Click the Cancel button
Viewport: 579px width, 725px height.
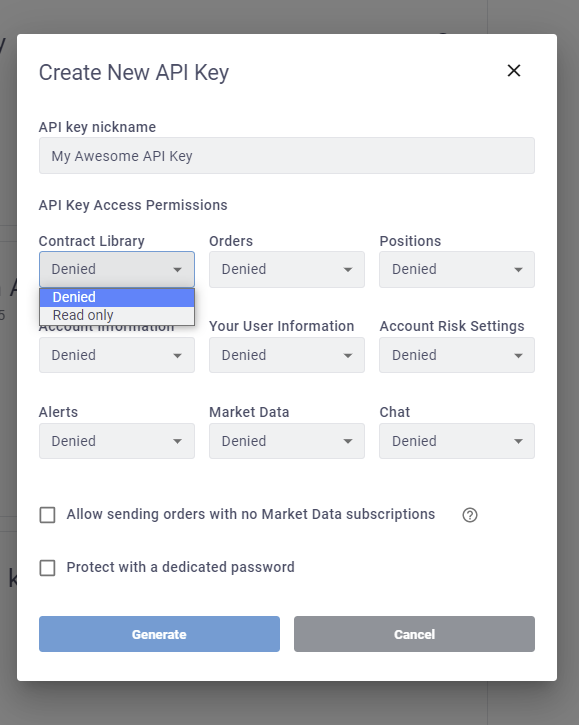414,634
